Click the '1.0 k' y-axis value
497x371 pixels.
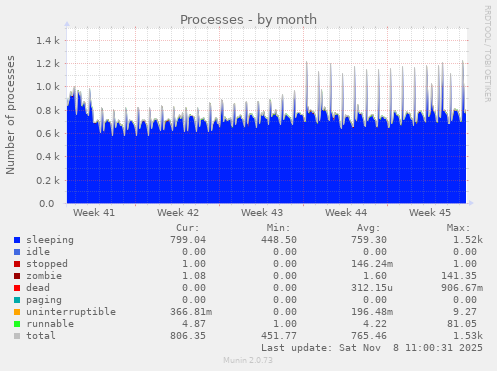[x=48, y=87]
